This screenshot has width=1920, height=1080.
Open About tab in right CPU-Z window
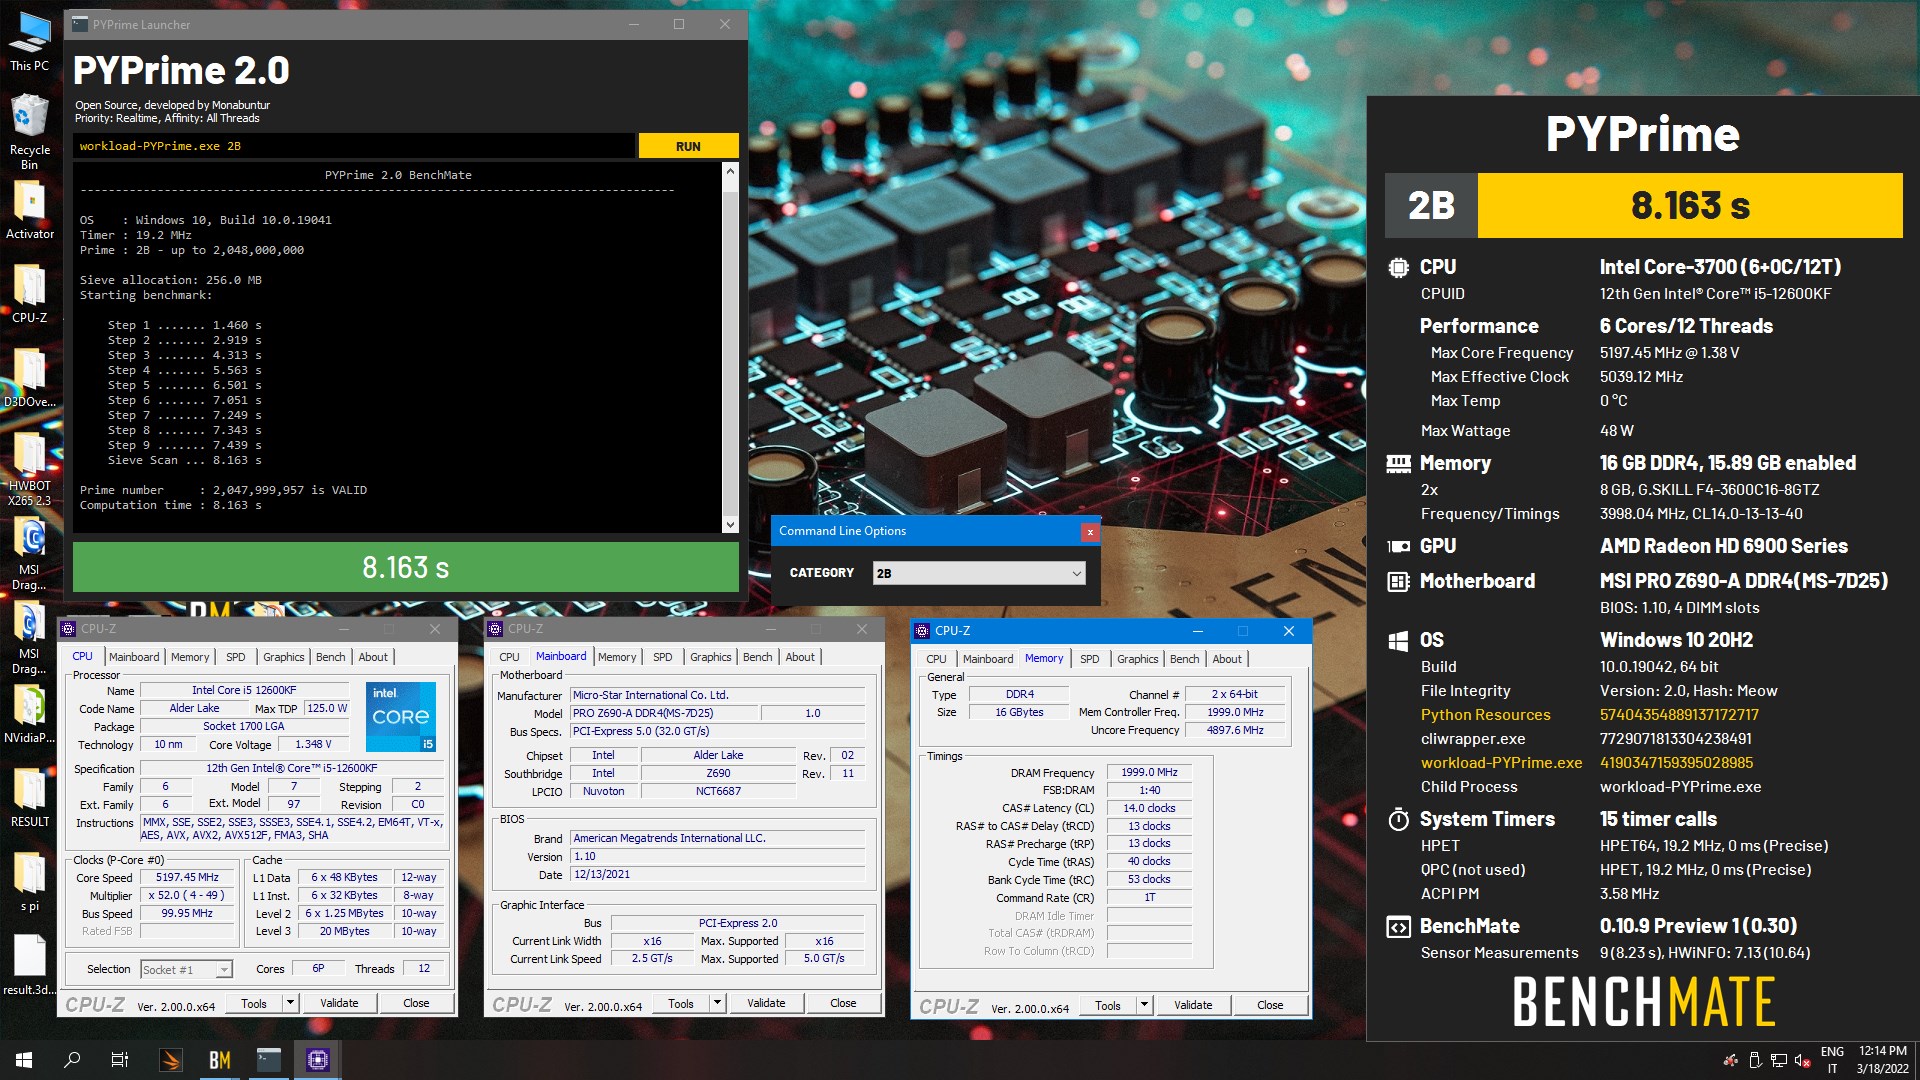tap(1227, 659)
